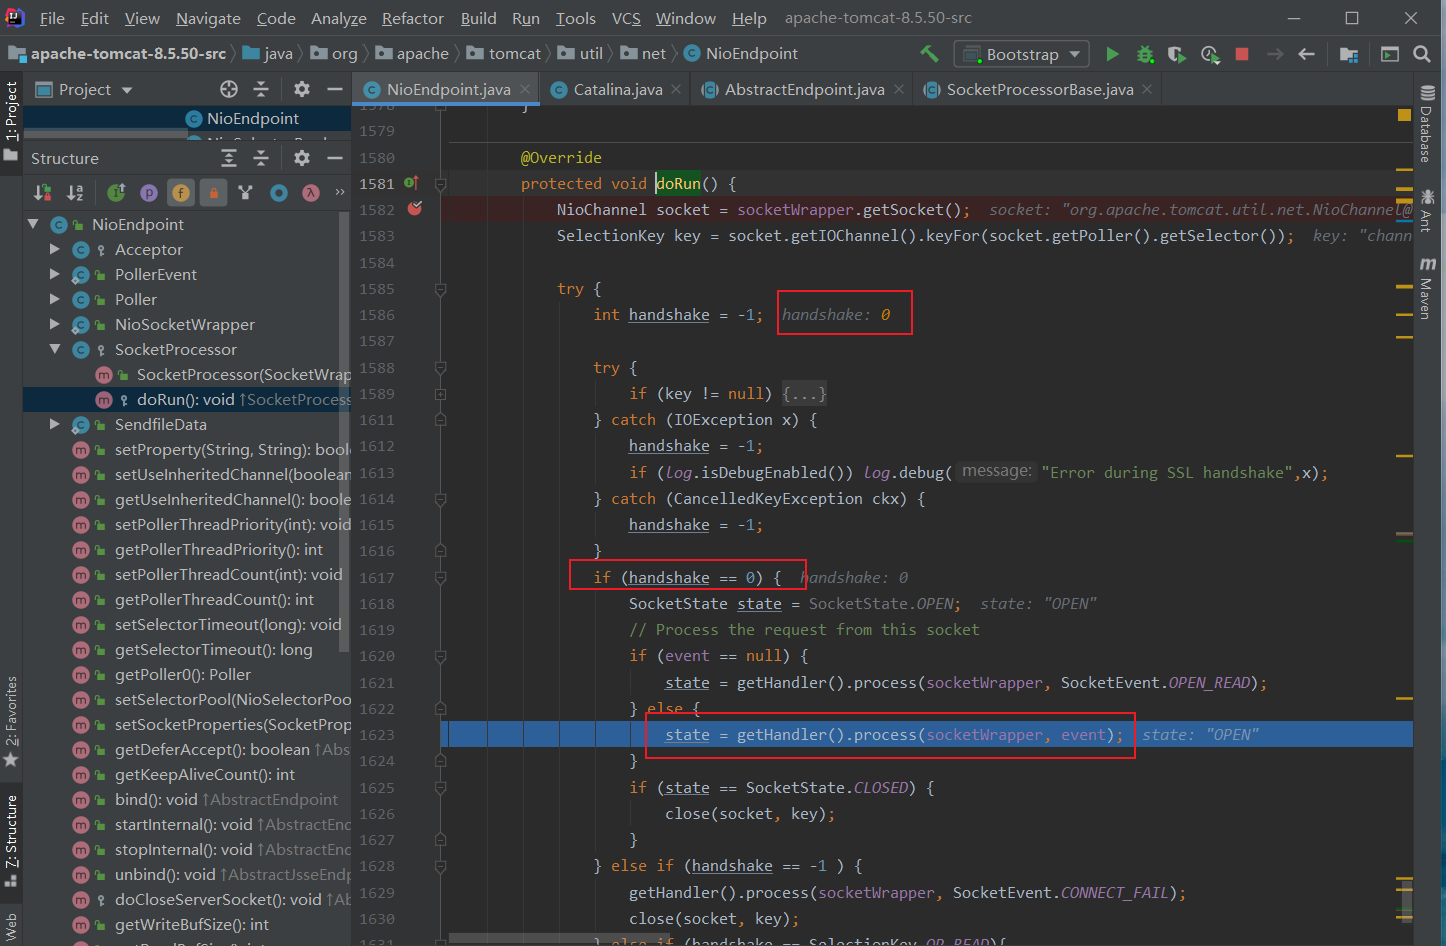Open the Navigate menu

click(208, 18)
